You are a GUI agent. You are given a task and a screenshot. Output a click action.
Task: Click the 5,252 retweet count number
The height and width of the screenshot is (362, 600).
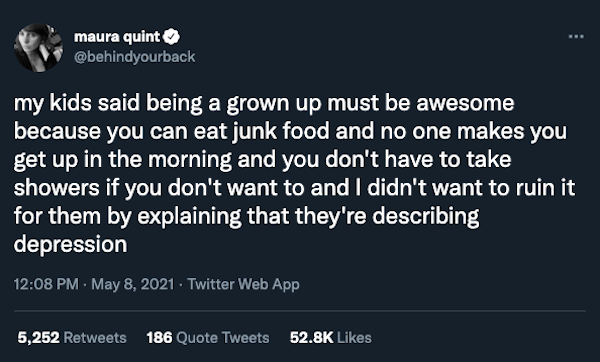pos(38,338)
